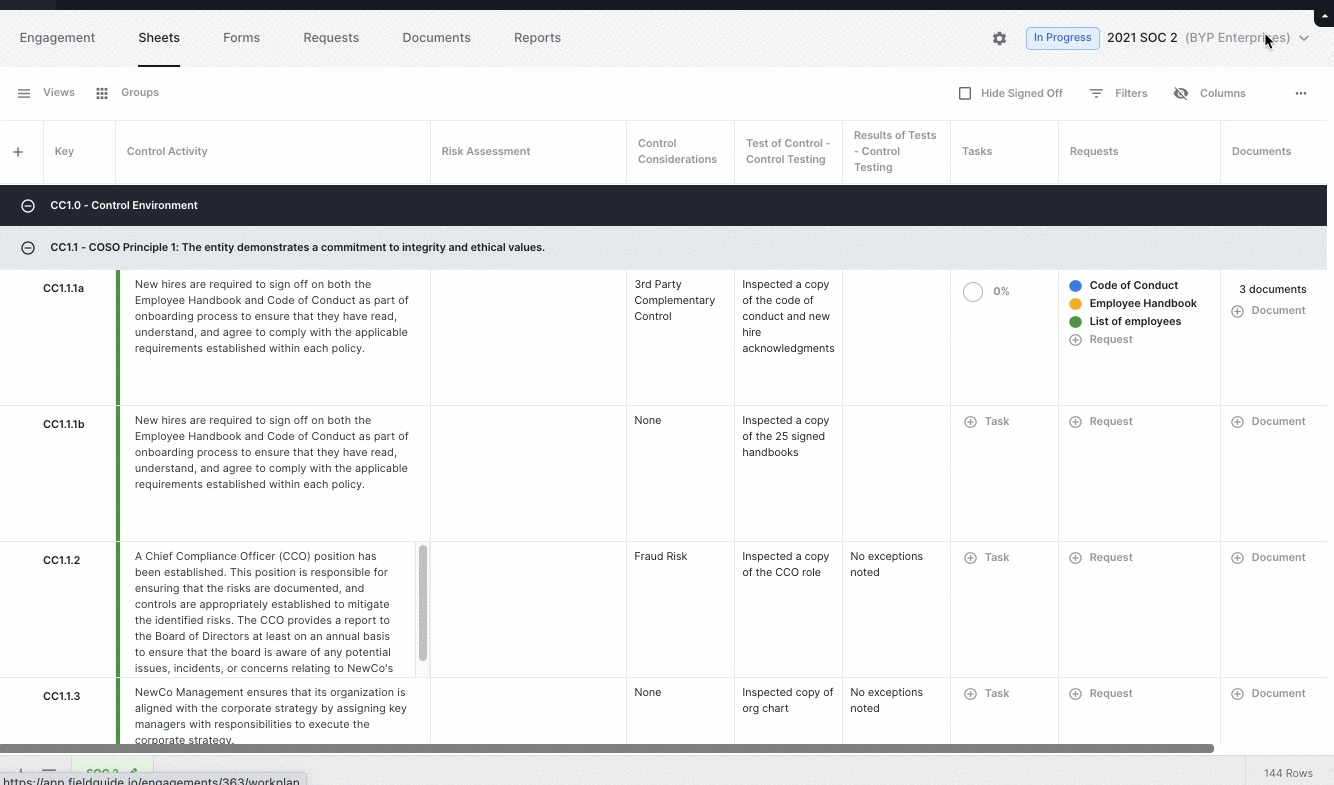Click the 0% progress circle on CC1.1.1a
The width and height of the screenshot is (1334, 785).
tap(972, 291)
